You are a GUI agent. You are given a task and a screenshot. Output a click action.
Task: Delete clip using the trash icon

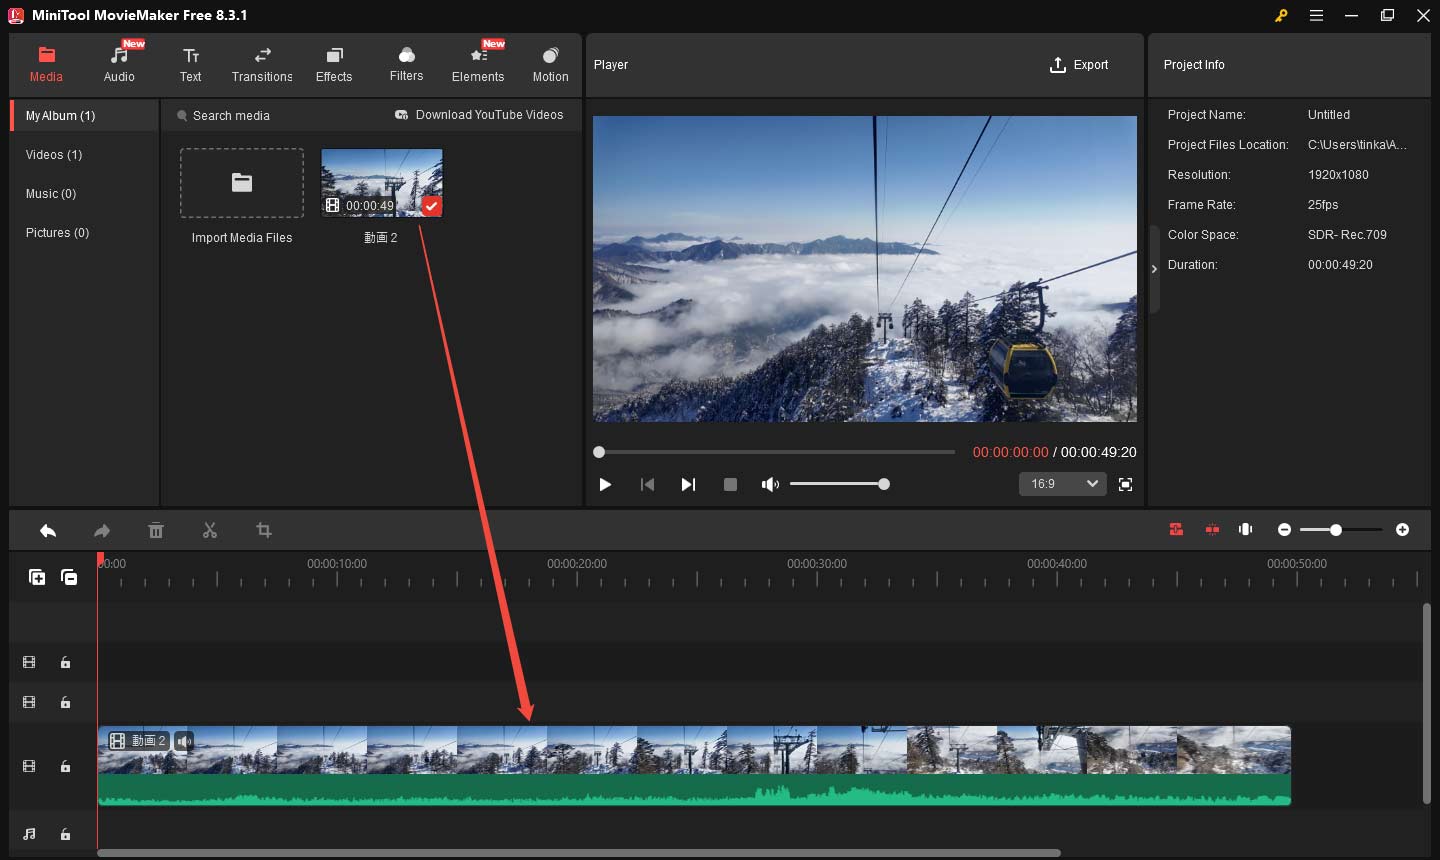(156, 530)
